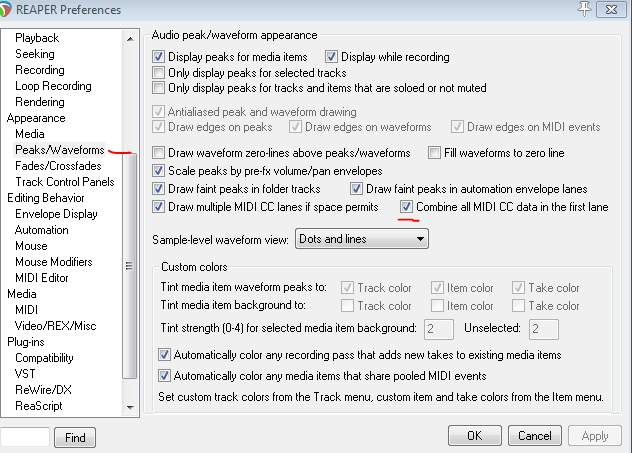Image resolution: width=632 pixels, height=453 pixels.
Task: Click the category list scrollbar thumb
Action: [x=129, y=266]
